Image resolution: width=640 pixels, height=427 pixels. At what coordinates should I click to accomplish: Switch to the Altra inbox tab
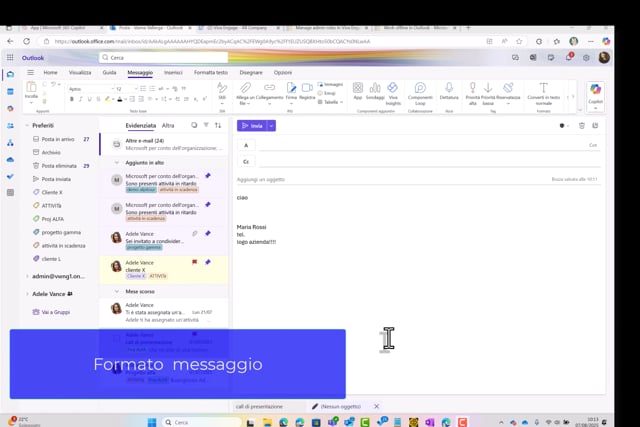pos(168,125)
